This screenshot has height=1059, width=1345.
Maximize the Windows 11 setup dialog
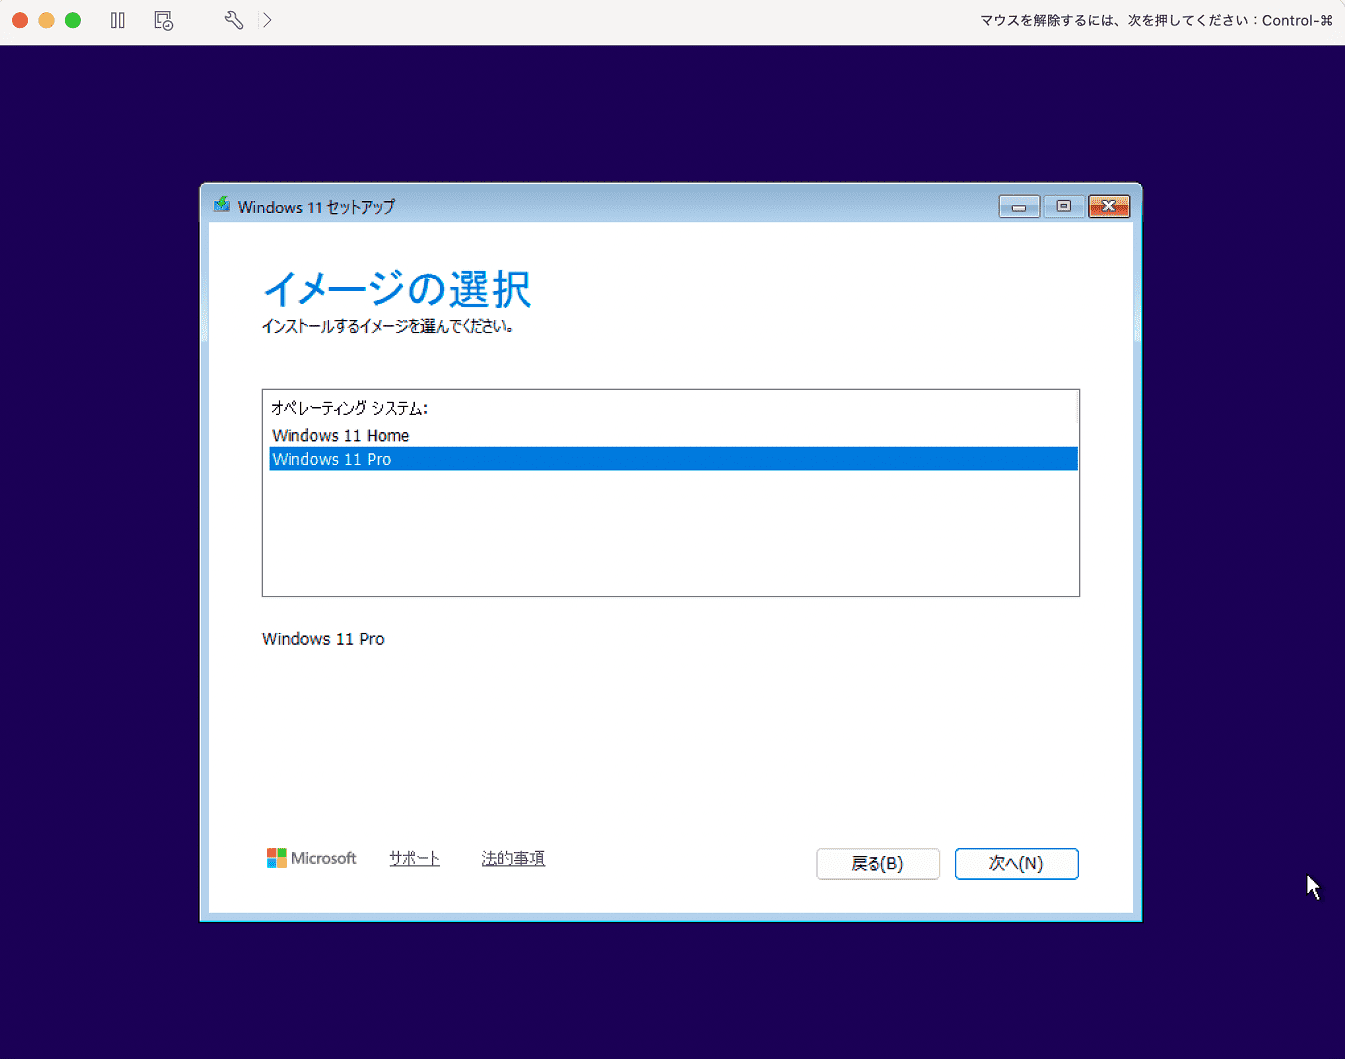1064,206
